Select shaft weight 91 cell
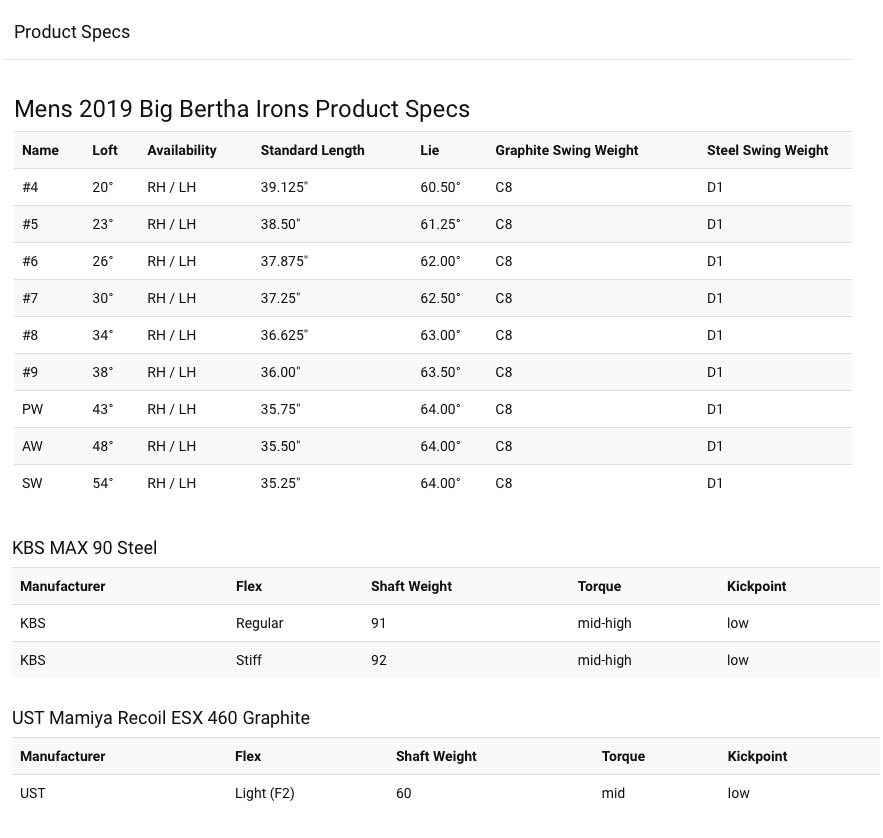The width and height of the screenshot is (883, 838). 378,623
